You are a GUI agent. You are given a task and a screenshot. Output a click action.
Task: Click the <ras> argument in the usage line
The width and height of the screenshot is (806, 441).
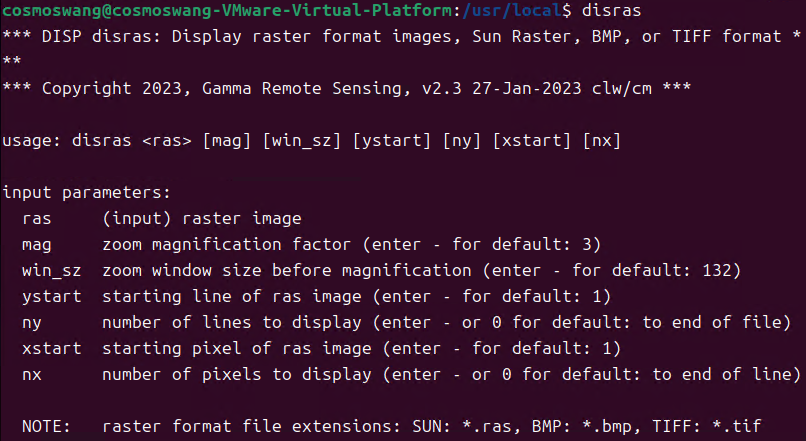(167, 140)
